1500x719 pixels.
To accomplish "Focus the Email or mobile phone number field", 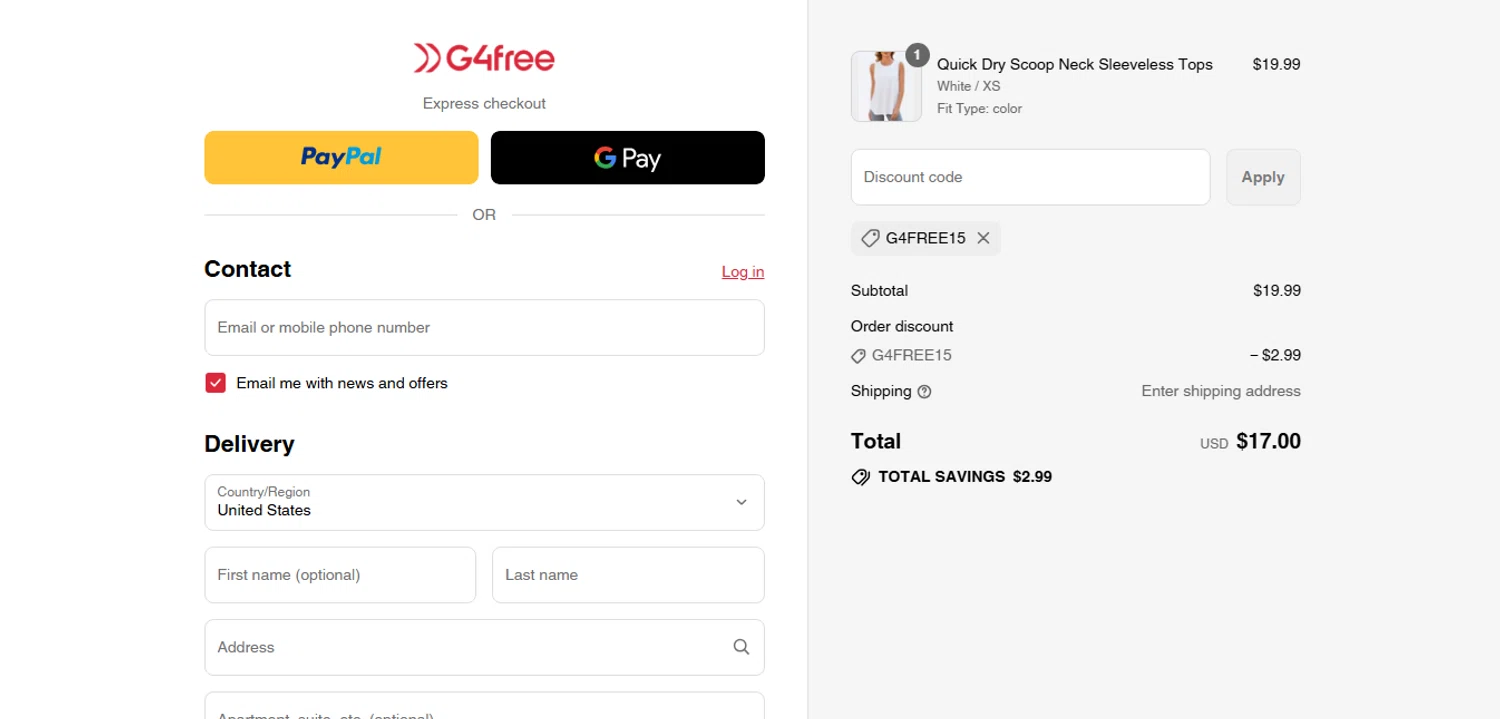I will [484, 327].
